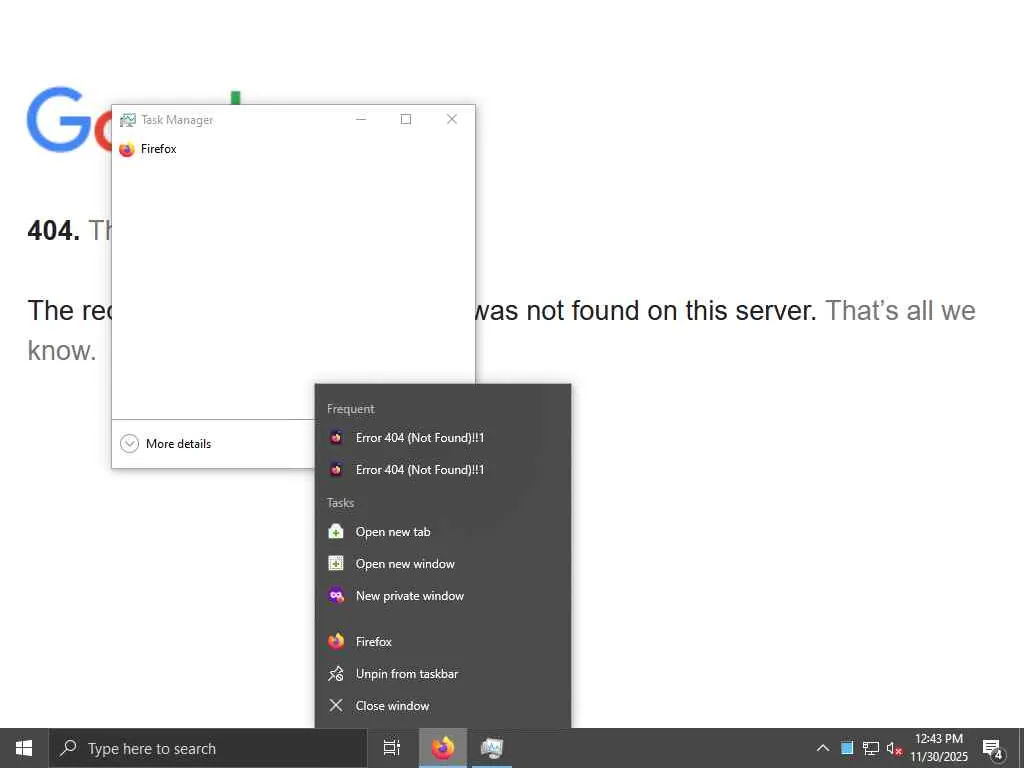Screen dimensions: 1024x768
Task: Open the Windows Start menu
Action: click(24, 748)
